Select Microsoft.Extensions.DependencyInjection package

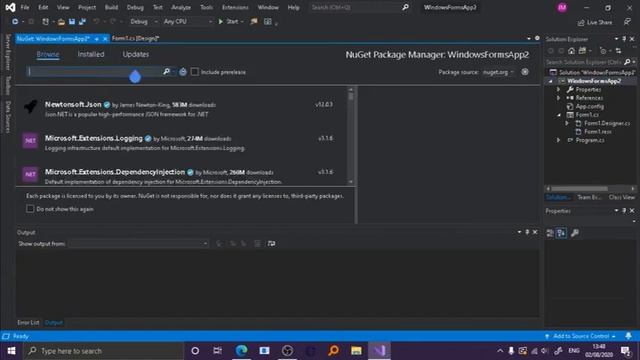point(115,172)
